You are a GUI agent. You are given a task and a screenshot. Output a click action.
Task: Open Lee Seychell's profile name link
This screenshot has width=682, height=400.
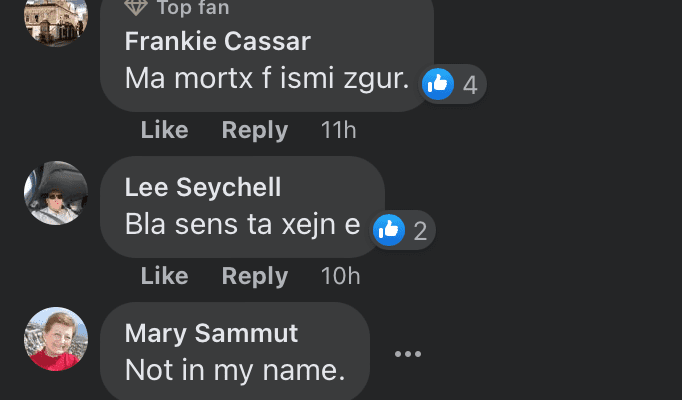(202, 187)
